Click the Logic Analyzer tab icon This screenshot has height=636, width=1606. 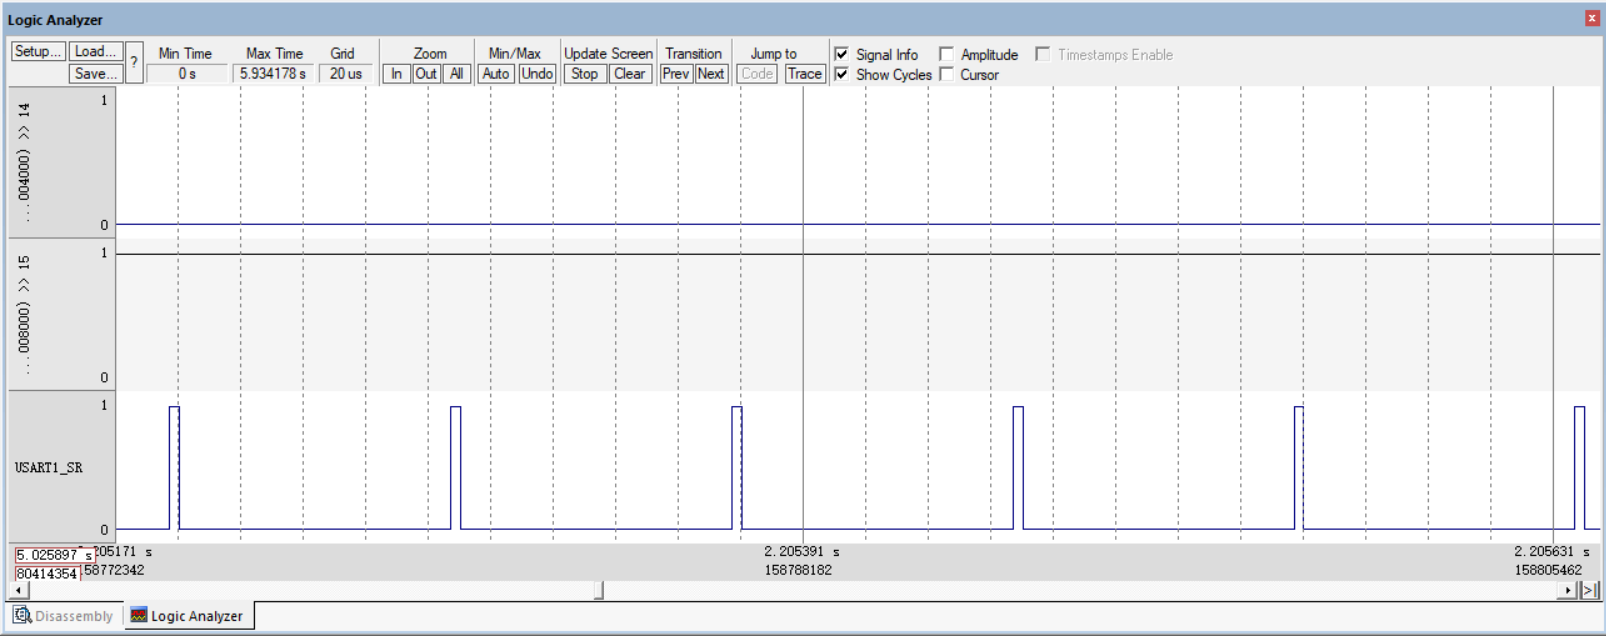coord(139,615)
